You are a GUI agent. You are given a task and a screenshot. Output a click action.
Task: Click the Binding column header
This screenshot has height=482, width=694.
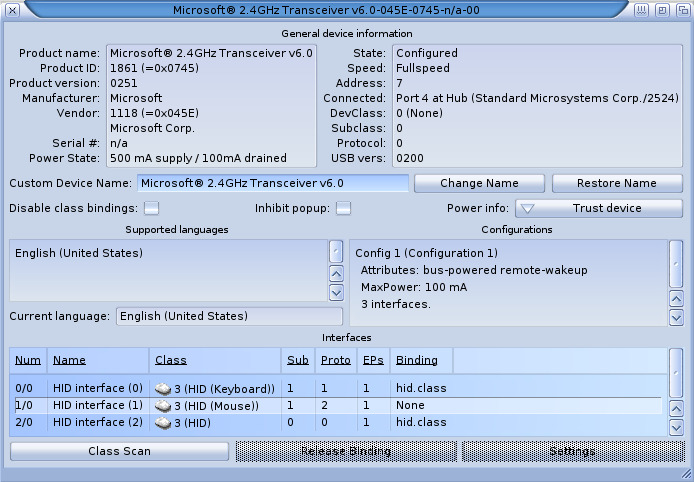[416, 360]
